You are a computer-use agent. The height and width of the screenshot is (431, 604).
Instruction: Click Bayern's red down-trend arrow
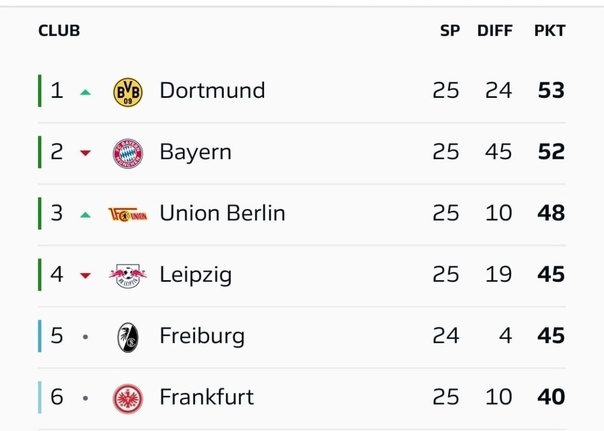tap(86, 153)
